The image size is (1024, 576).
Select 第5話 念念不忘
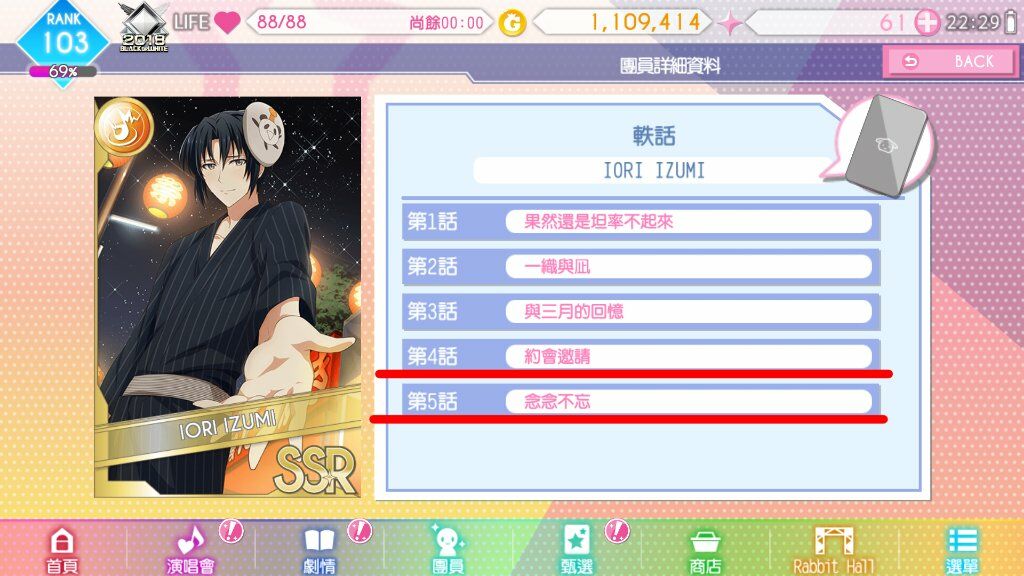[x=641, y=400]
